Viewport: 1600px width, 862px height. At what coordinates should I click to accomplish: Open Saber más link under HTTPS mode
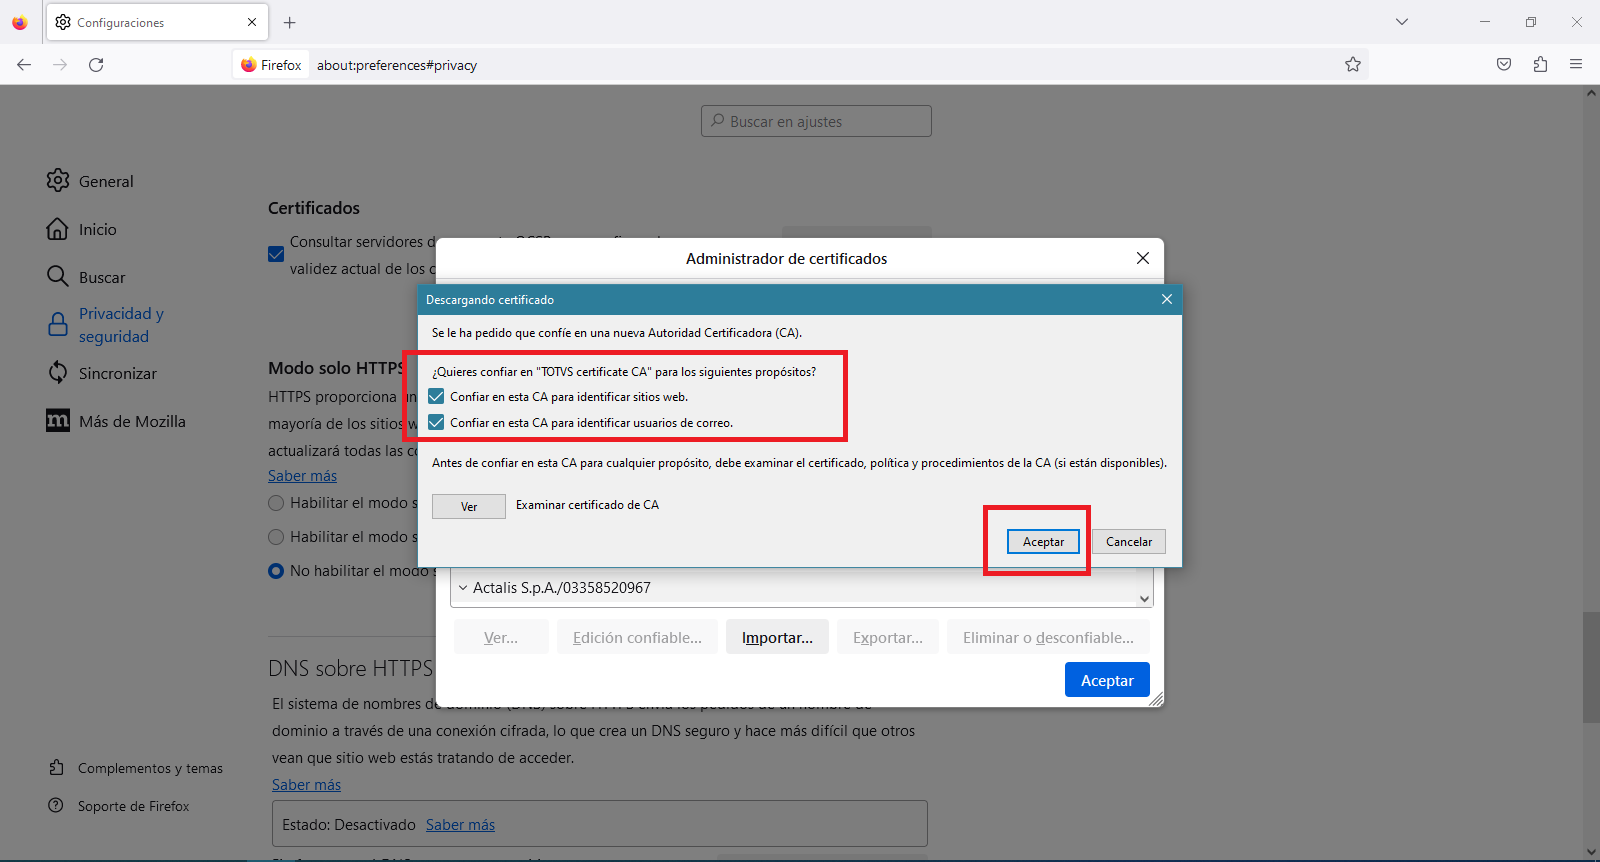pyautogui.click(x=302, y=476)
